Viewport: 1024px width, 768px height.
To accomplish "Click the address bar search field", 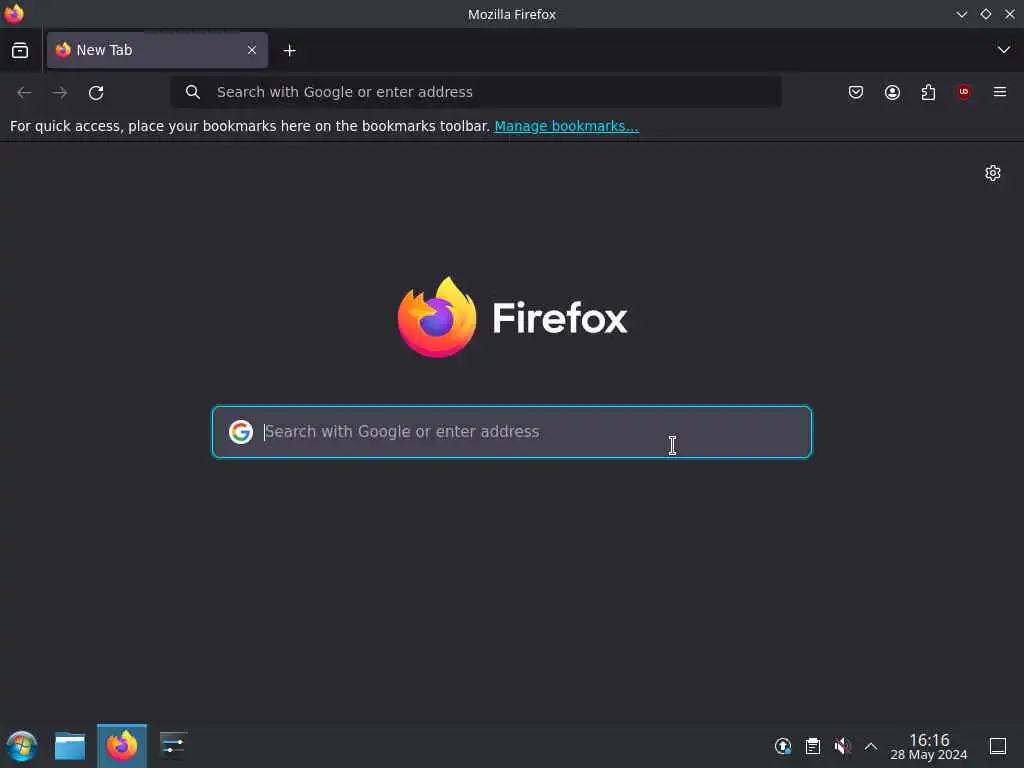I will point(475,92).
